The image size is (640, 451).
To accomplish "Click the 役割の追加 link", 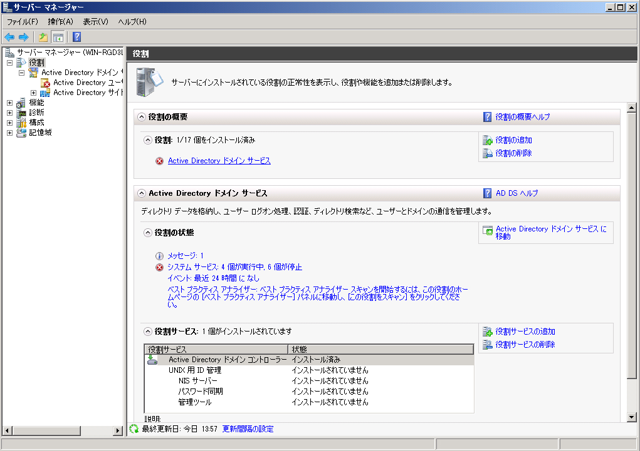I will click(513, 140).
